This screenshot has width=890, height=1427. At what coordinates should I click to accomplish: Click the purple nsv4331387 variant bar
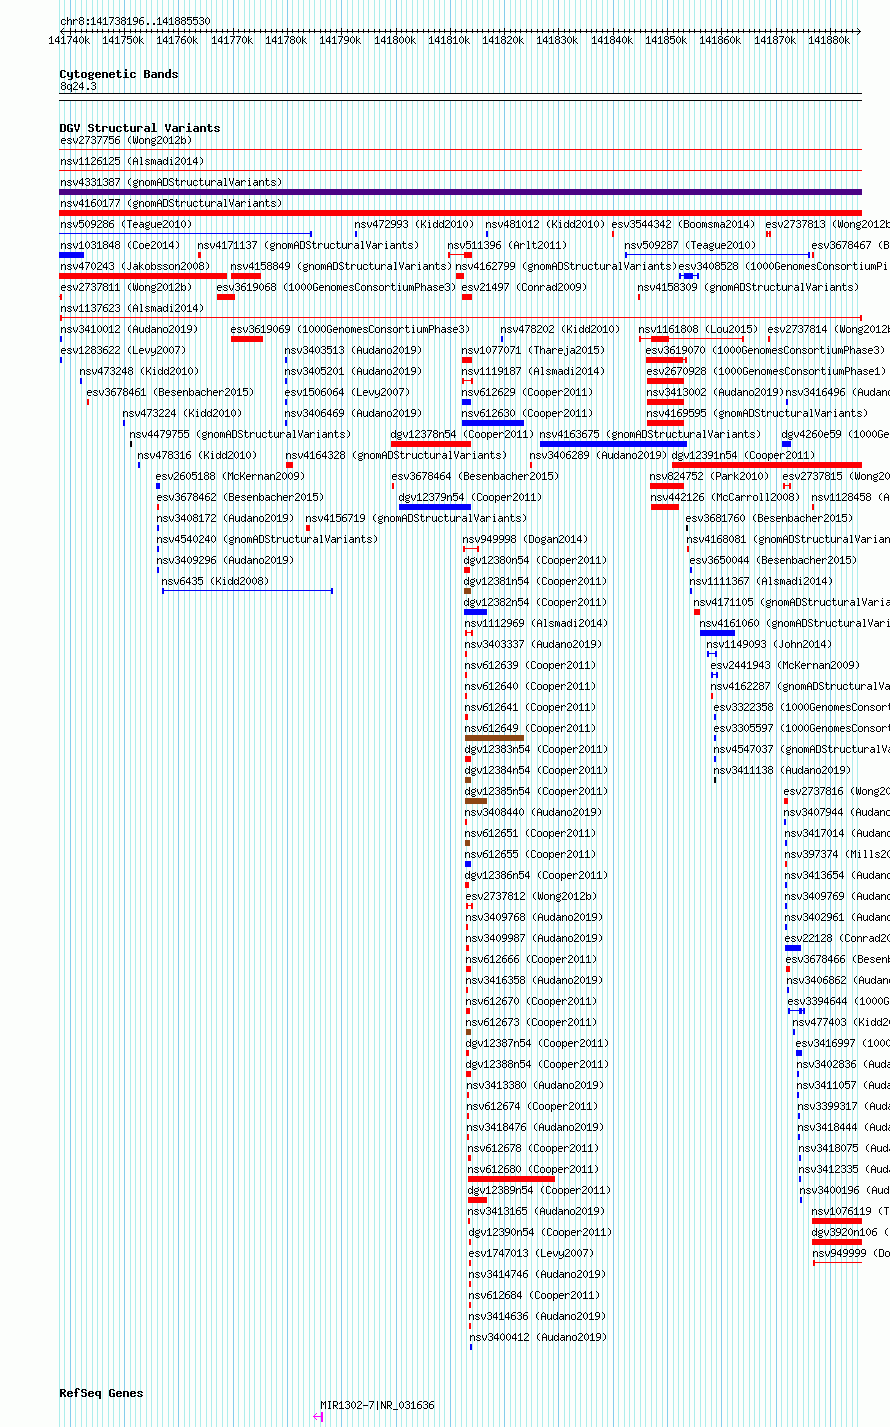click(x=460, y=192)
